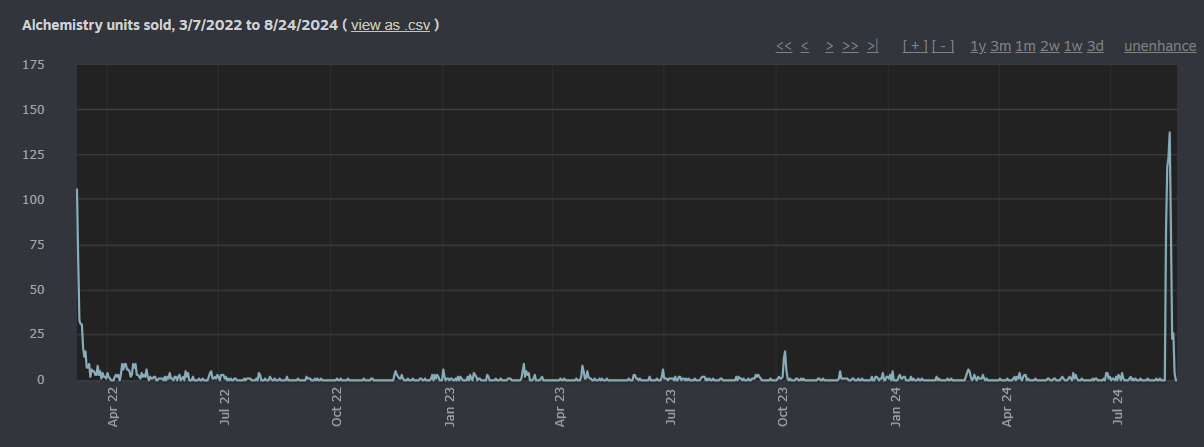
Task: Click the 'Apr 23' x-axis label
Action: (x=559, y=408)
